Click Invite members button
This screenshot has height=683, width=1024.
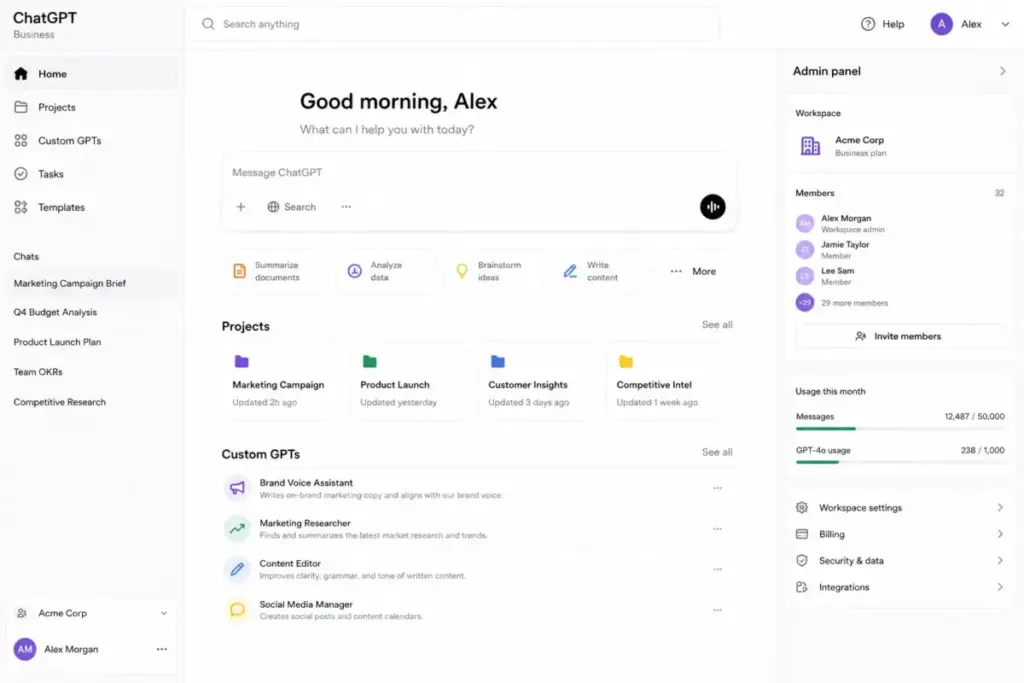(899, 336)
